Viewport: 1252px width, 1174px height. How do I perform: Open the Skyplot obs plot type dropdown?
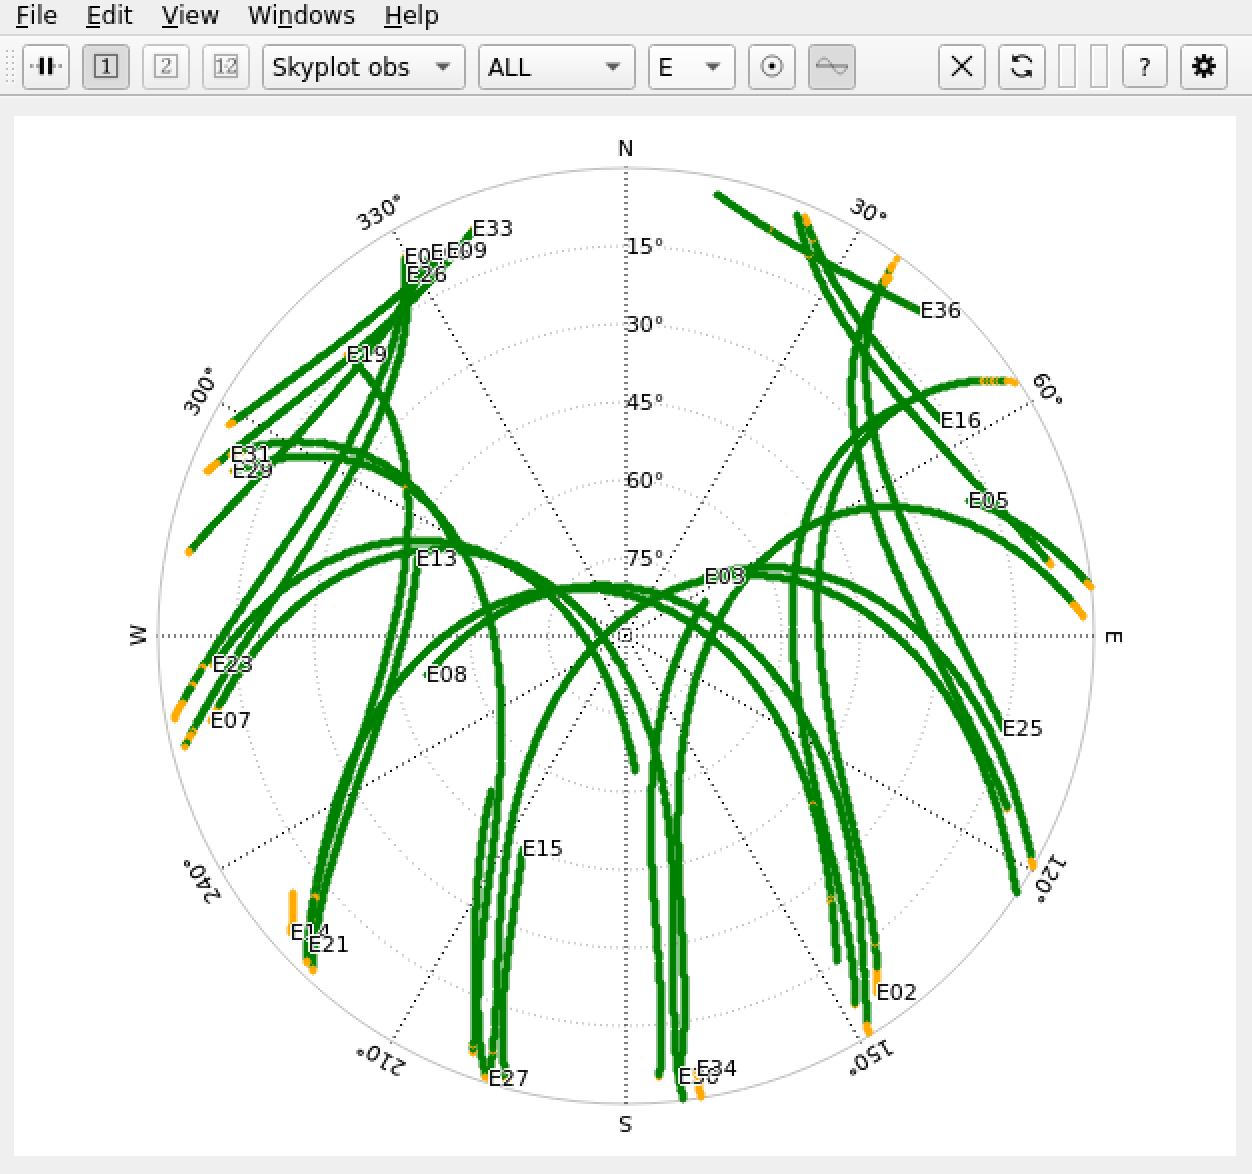[x=362, y=67]
